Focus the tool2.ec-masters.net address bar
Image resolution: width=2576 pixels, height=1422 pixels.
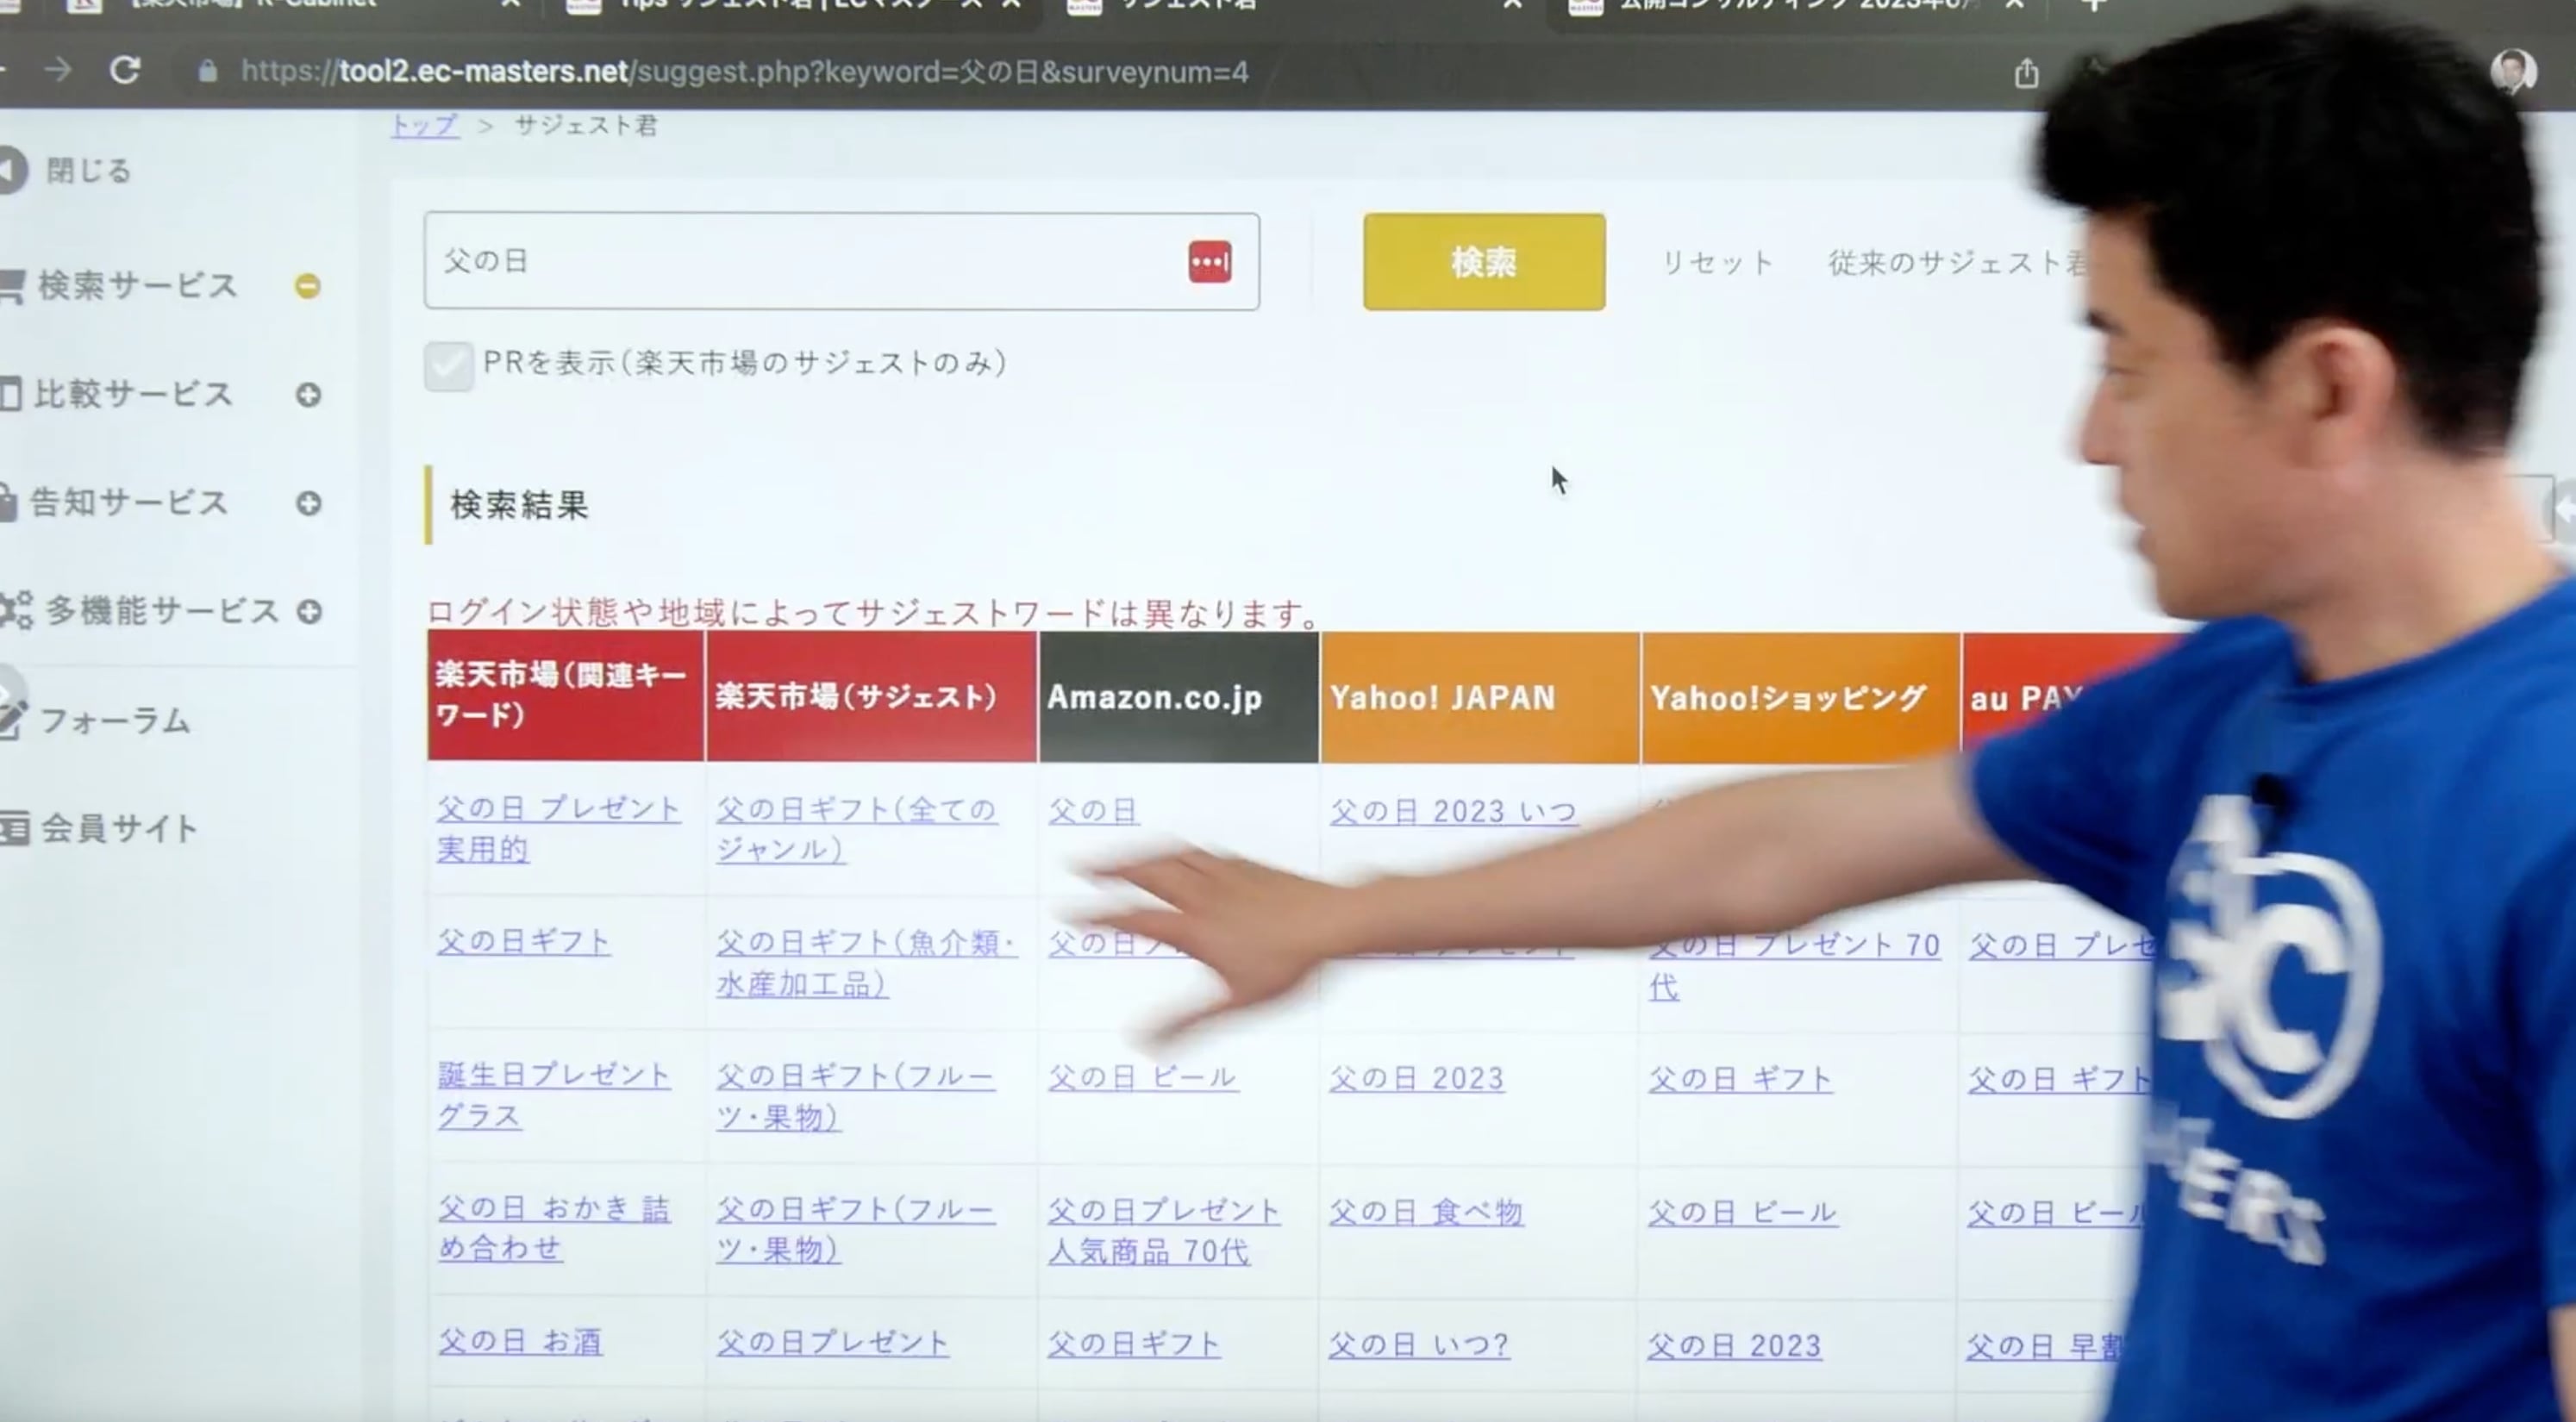click(x=744, y=72)
